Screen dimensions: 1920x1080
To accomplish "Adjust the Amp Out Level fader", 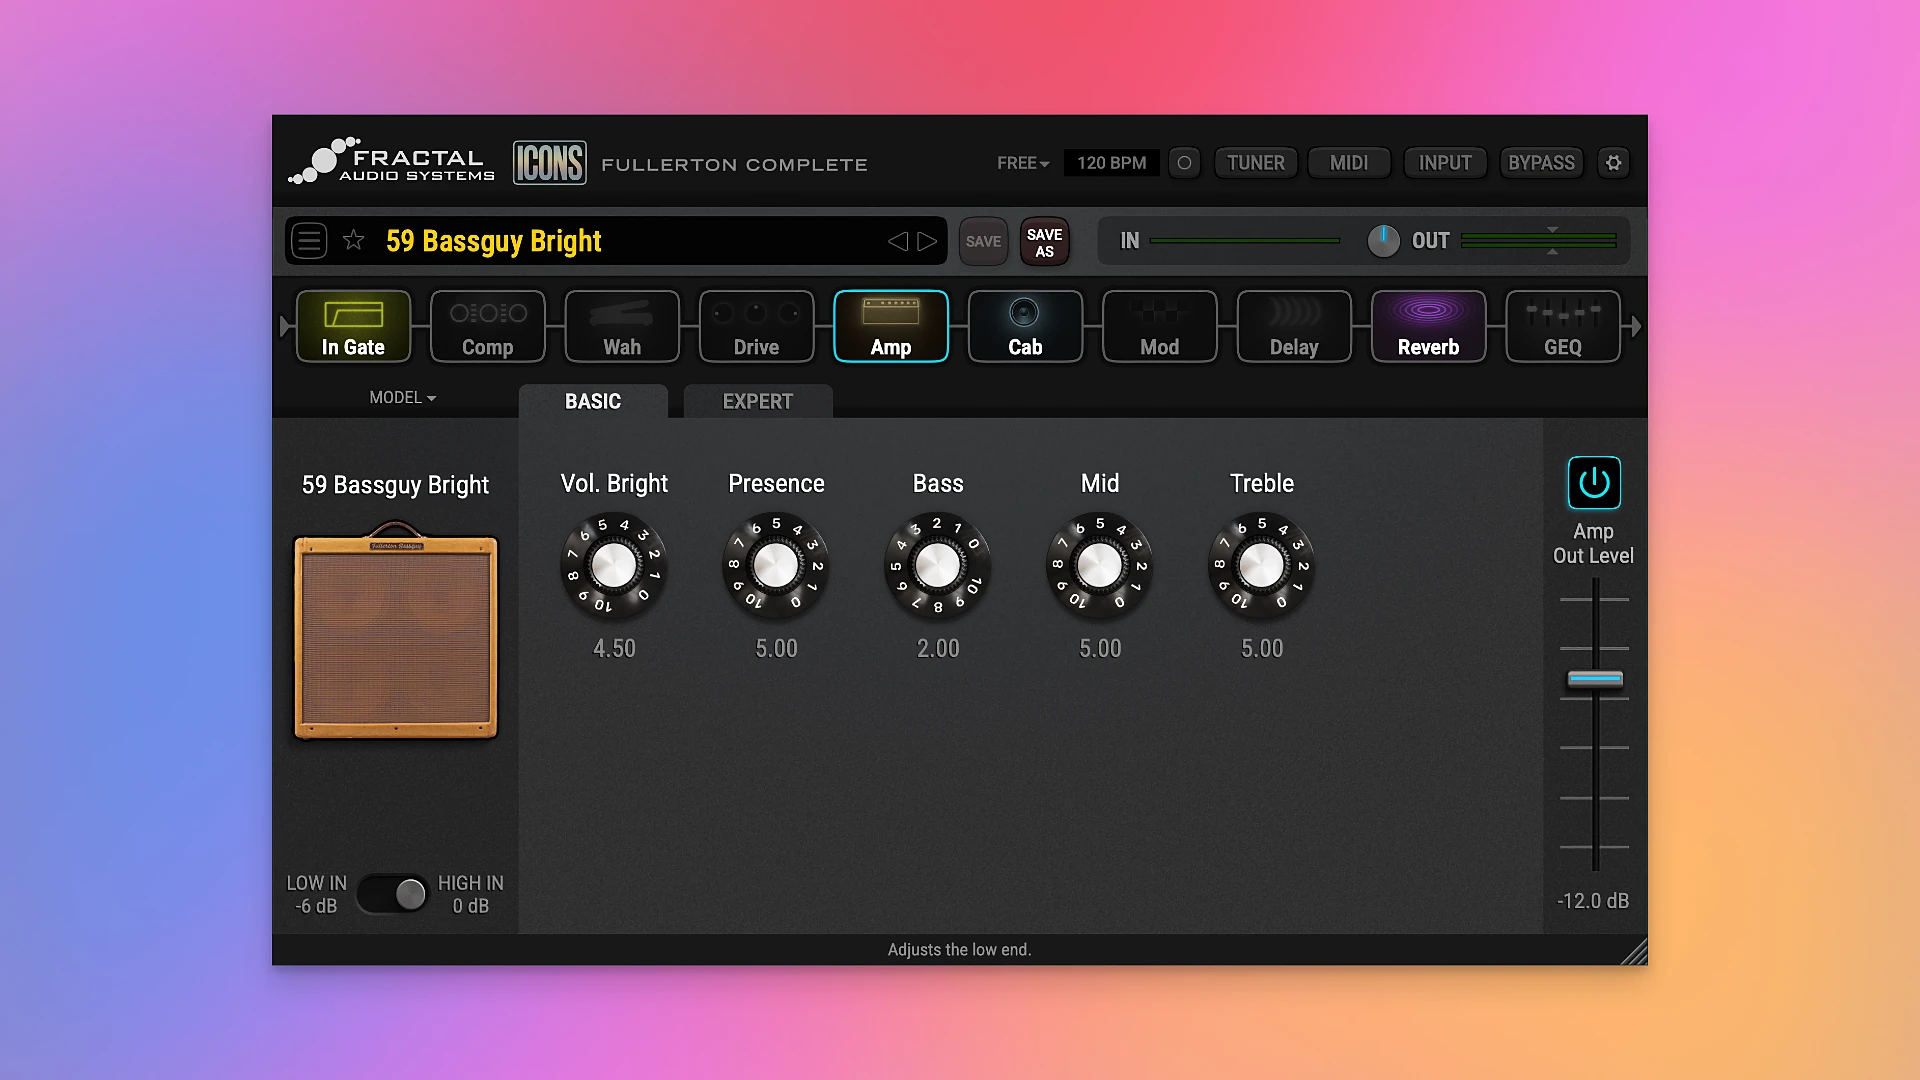I will [x=1593, y=679].
